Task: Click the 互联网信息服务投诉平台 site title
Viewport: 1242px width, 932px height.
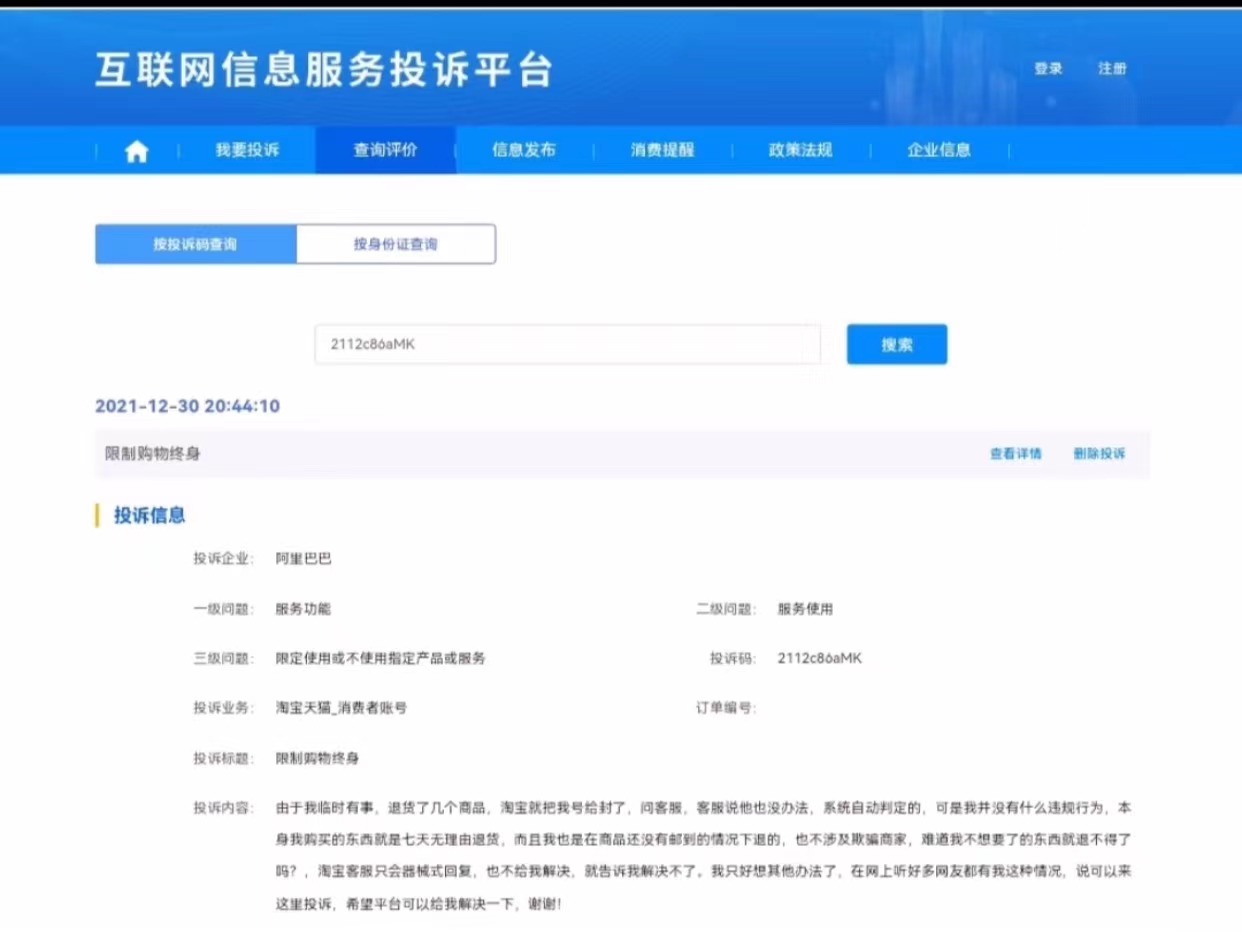Action: click(323, 69)
